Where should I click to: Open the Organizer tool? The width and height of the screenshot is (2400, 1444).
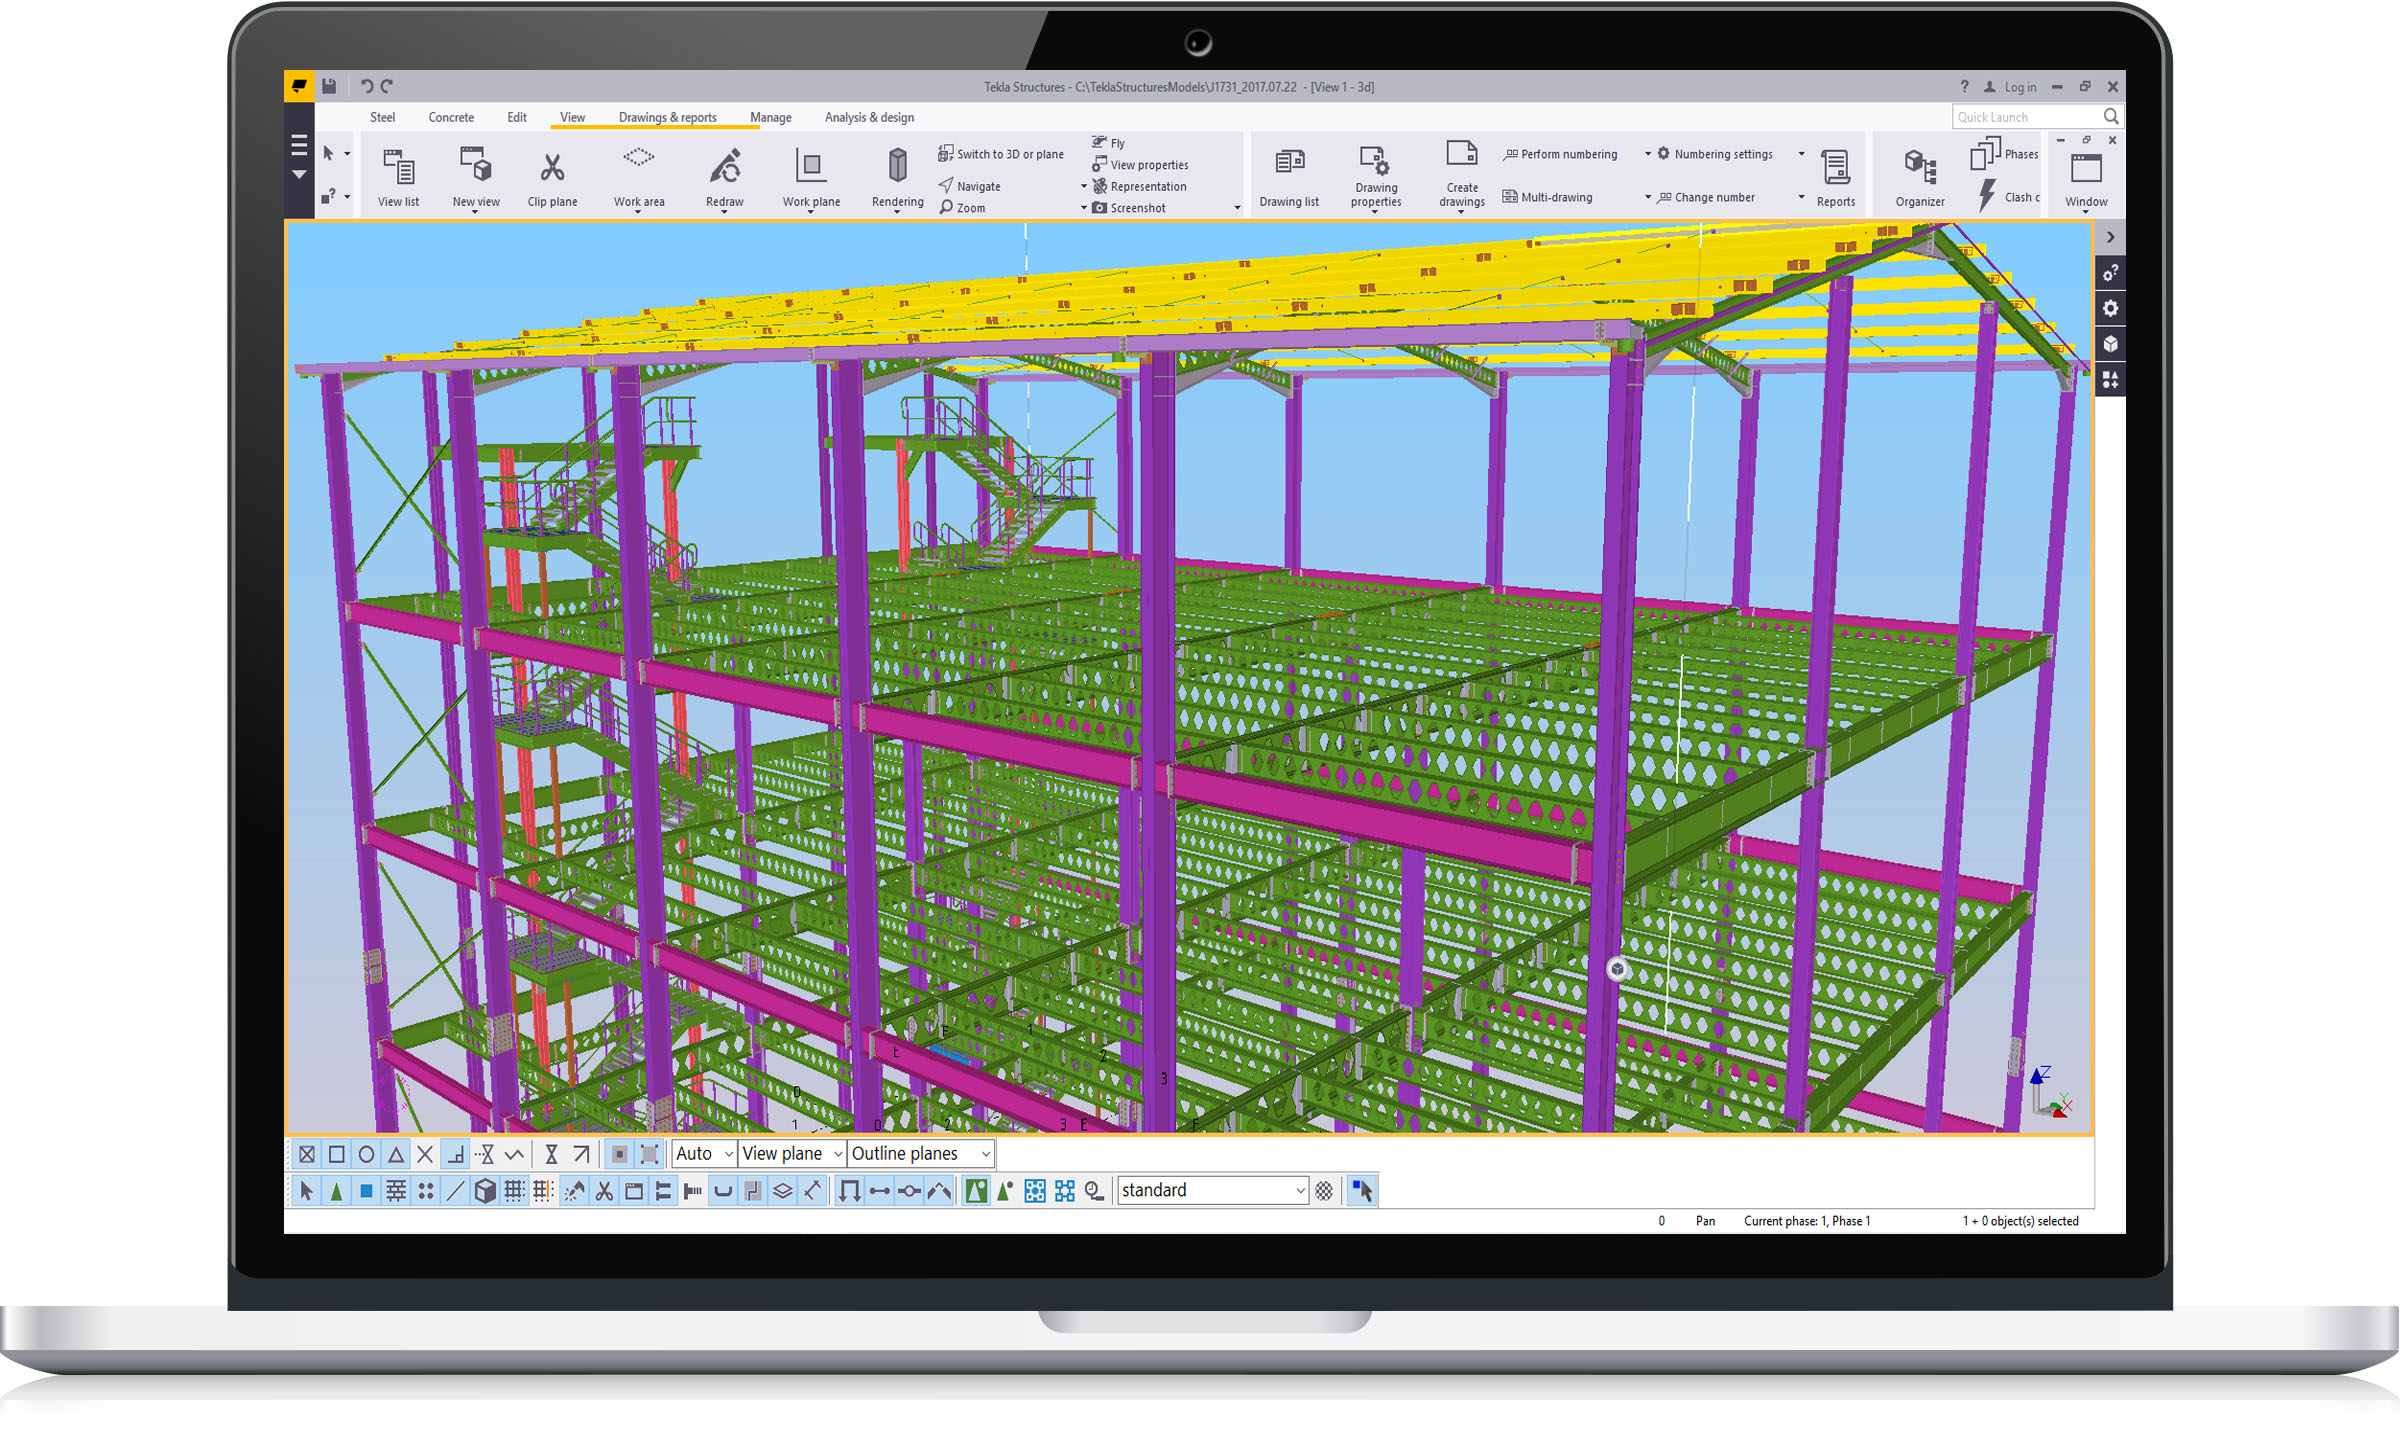coord(1919,177)
